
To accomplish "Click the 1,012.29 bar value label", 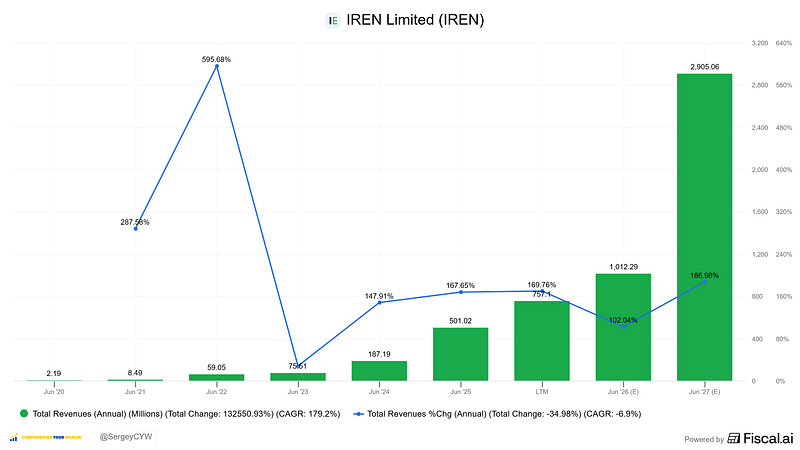I will 623,267.
